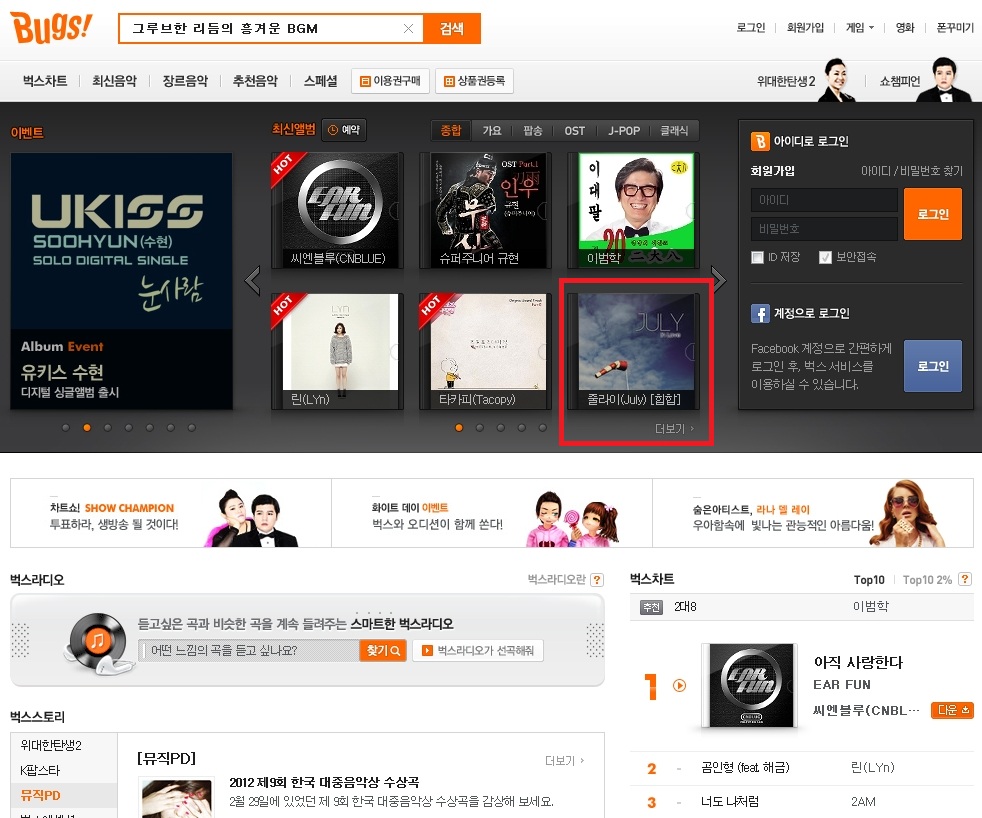
Task: Open the 회원가입 link in top bar
Action: [x=805, y=28]
